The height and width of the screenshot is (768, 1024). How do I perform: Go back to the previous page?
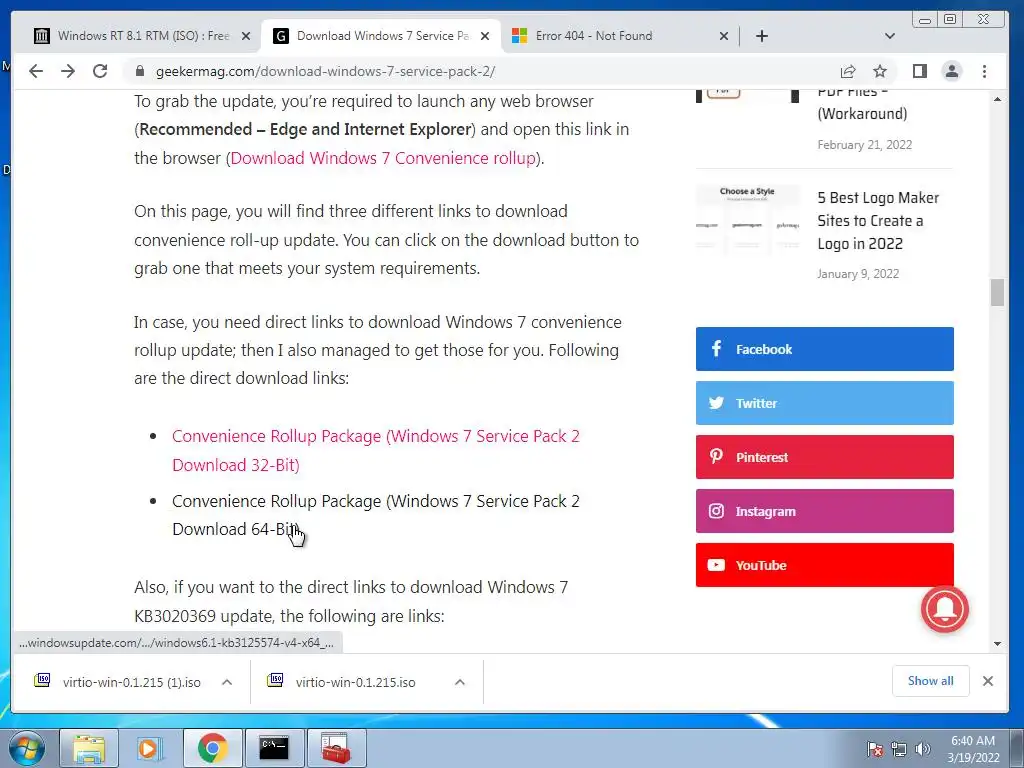coord(36,71)
